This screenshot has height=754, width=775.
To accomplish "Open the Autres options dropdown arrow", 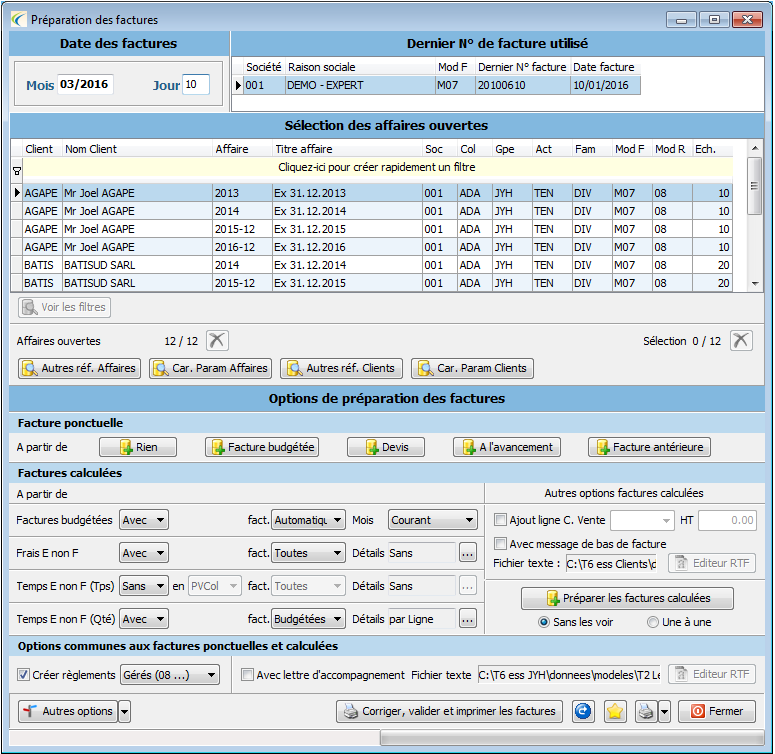I will tap(125, 711).
